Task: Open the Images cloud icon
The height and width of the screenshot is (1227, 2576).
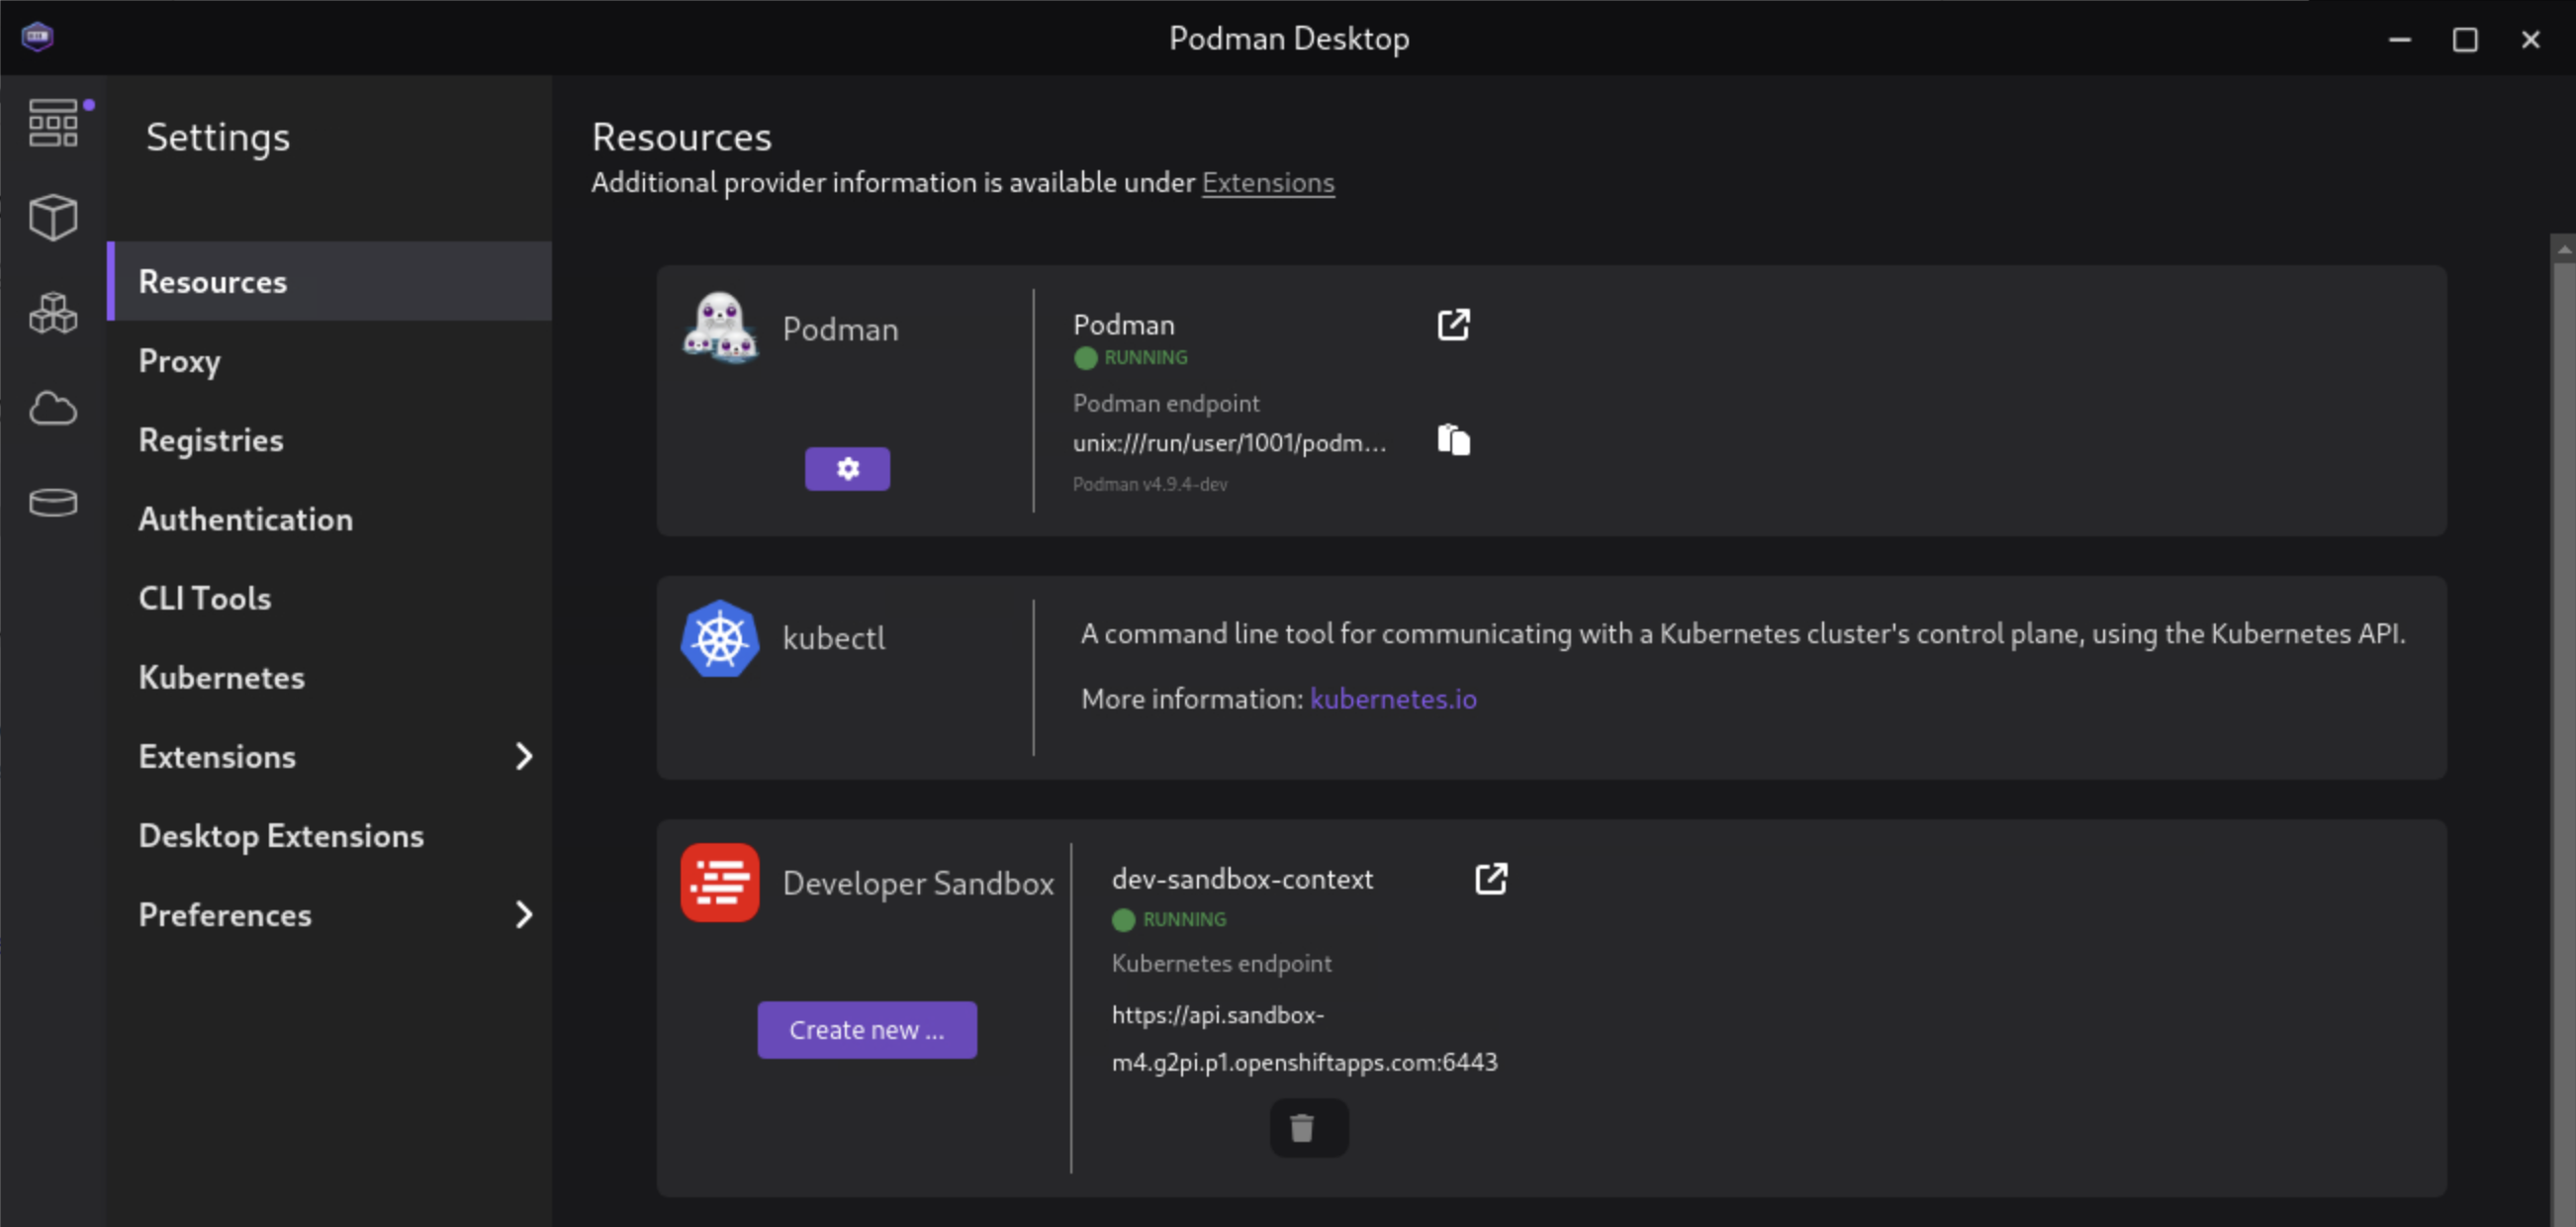Action: point(53,408)
